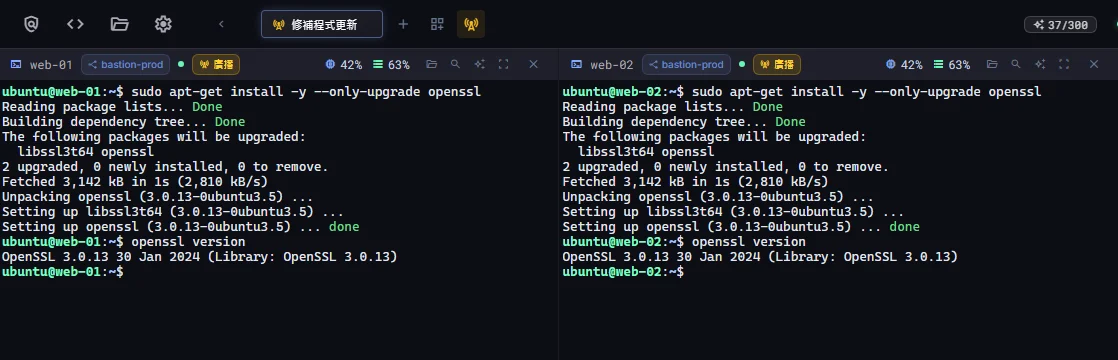Click the web-01 pane terminal icon

point(16,65)
